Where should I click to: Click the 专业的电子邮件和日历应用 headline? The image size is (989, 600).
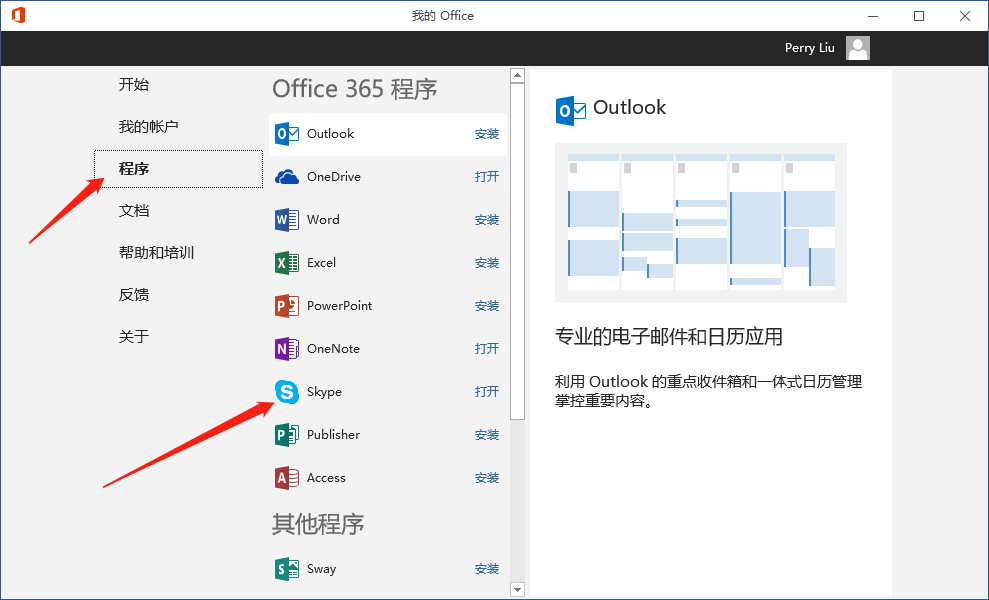point(669,336)
